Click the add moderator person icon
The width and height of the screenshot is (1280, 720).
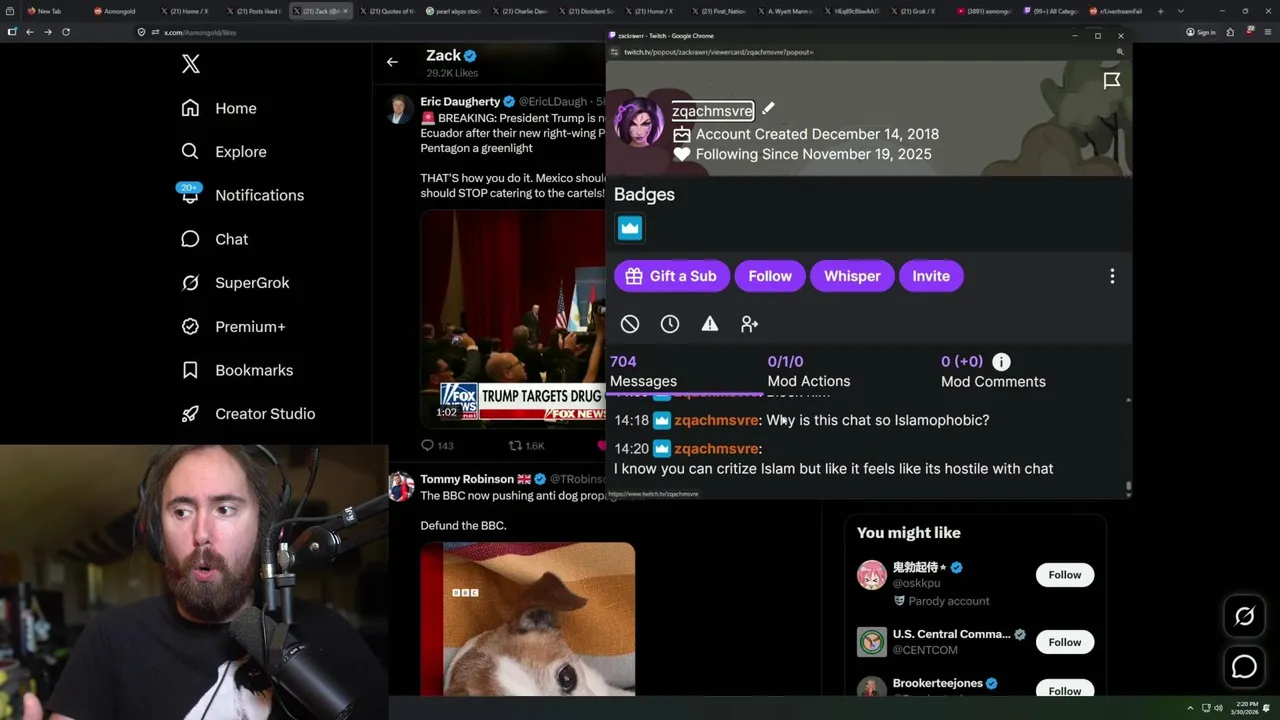point(750,324)
